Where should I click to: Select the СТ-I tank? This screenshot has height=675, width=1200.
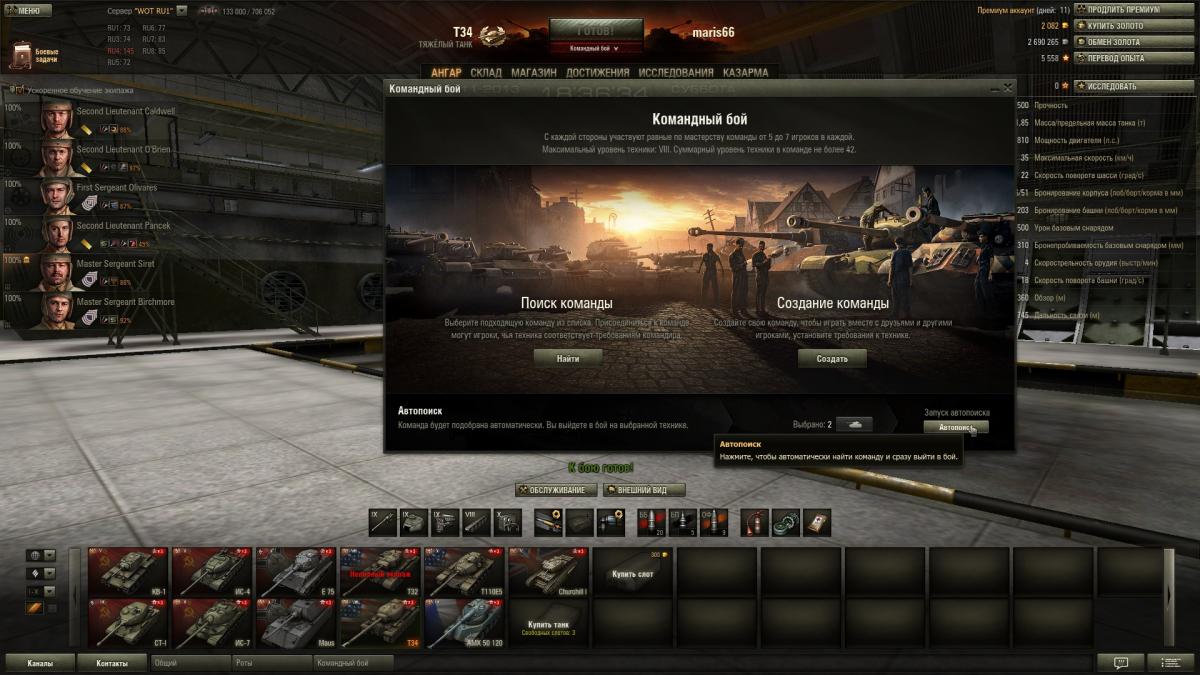tap(128, 623)
